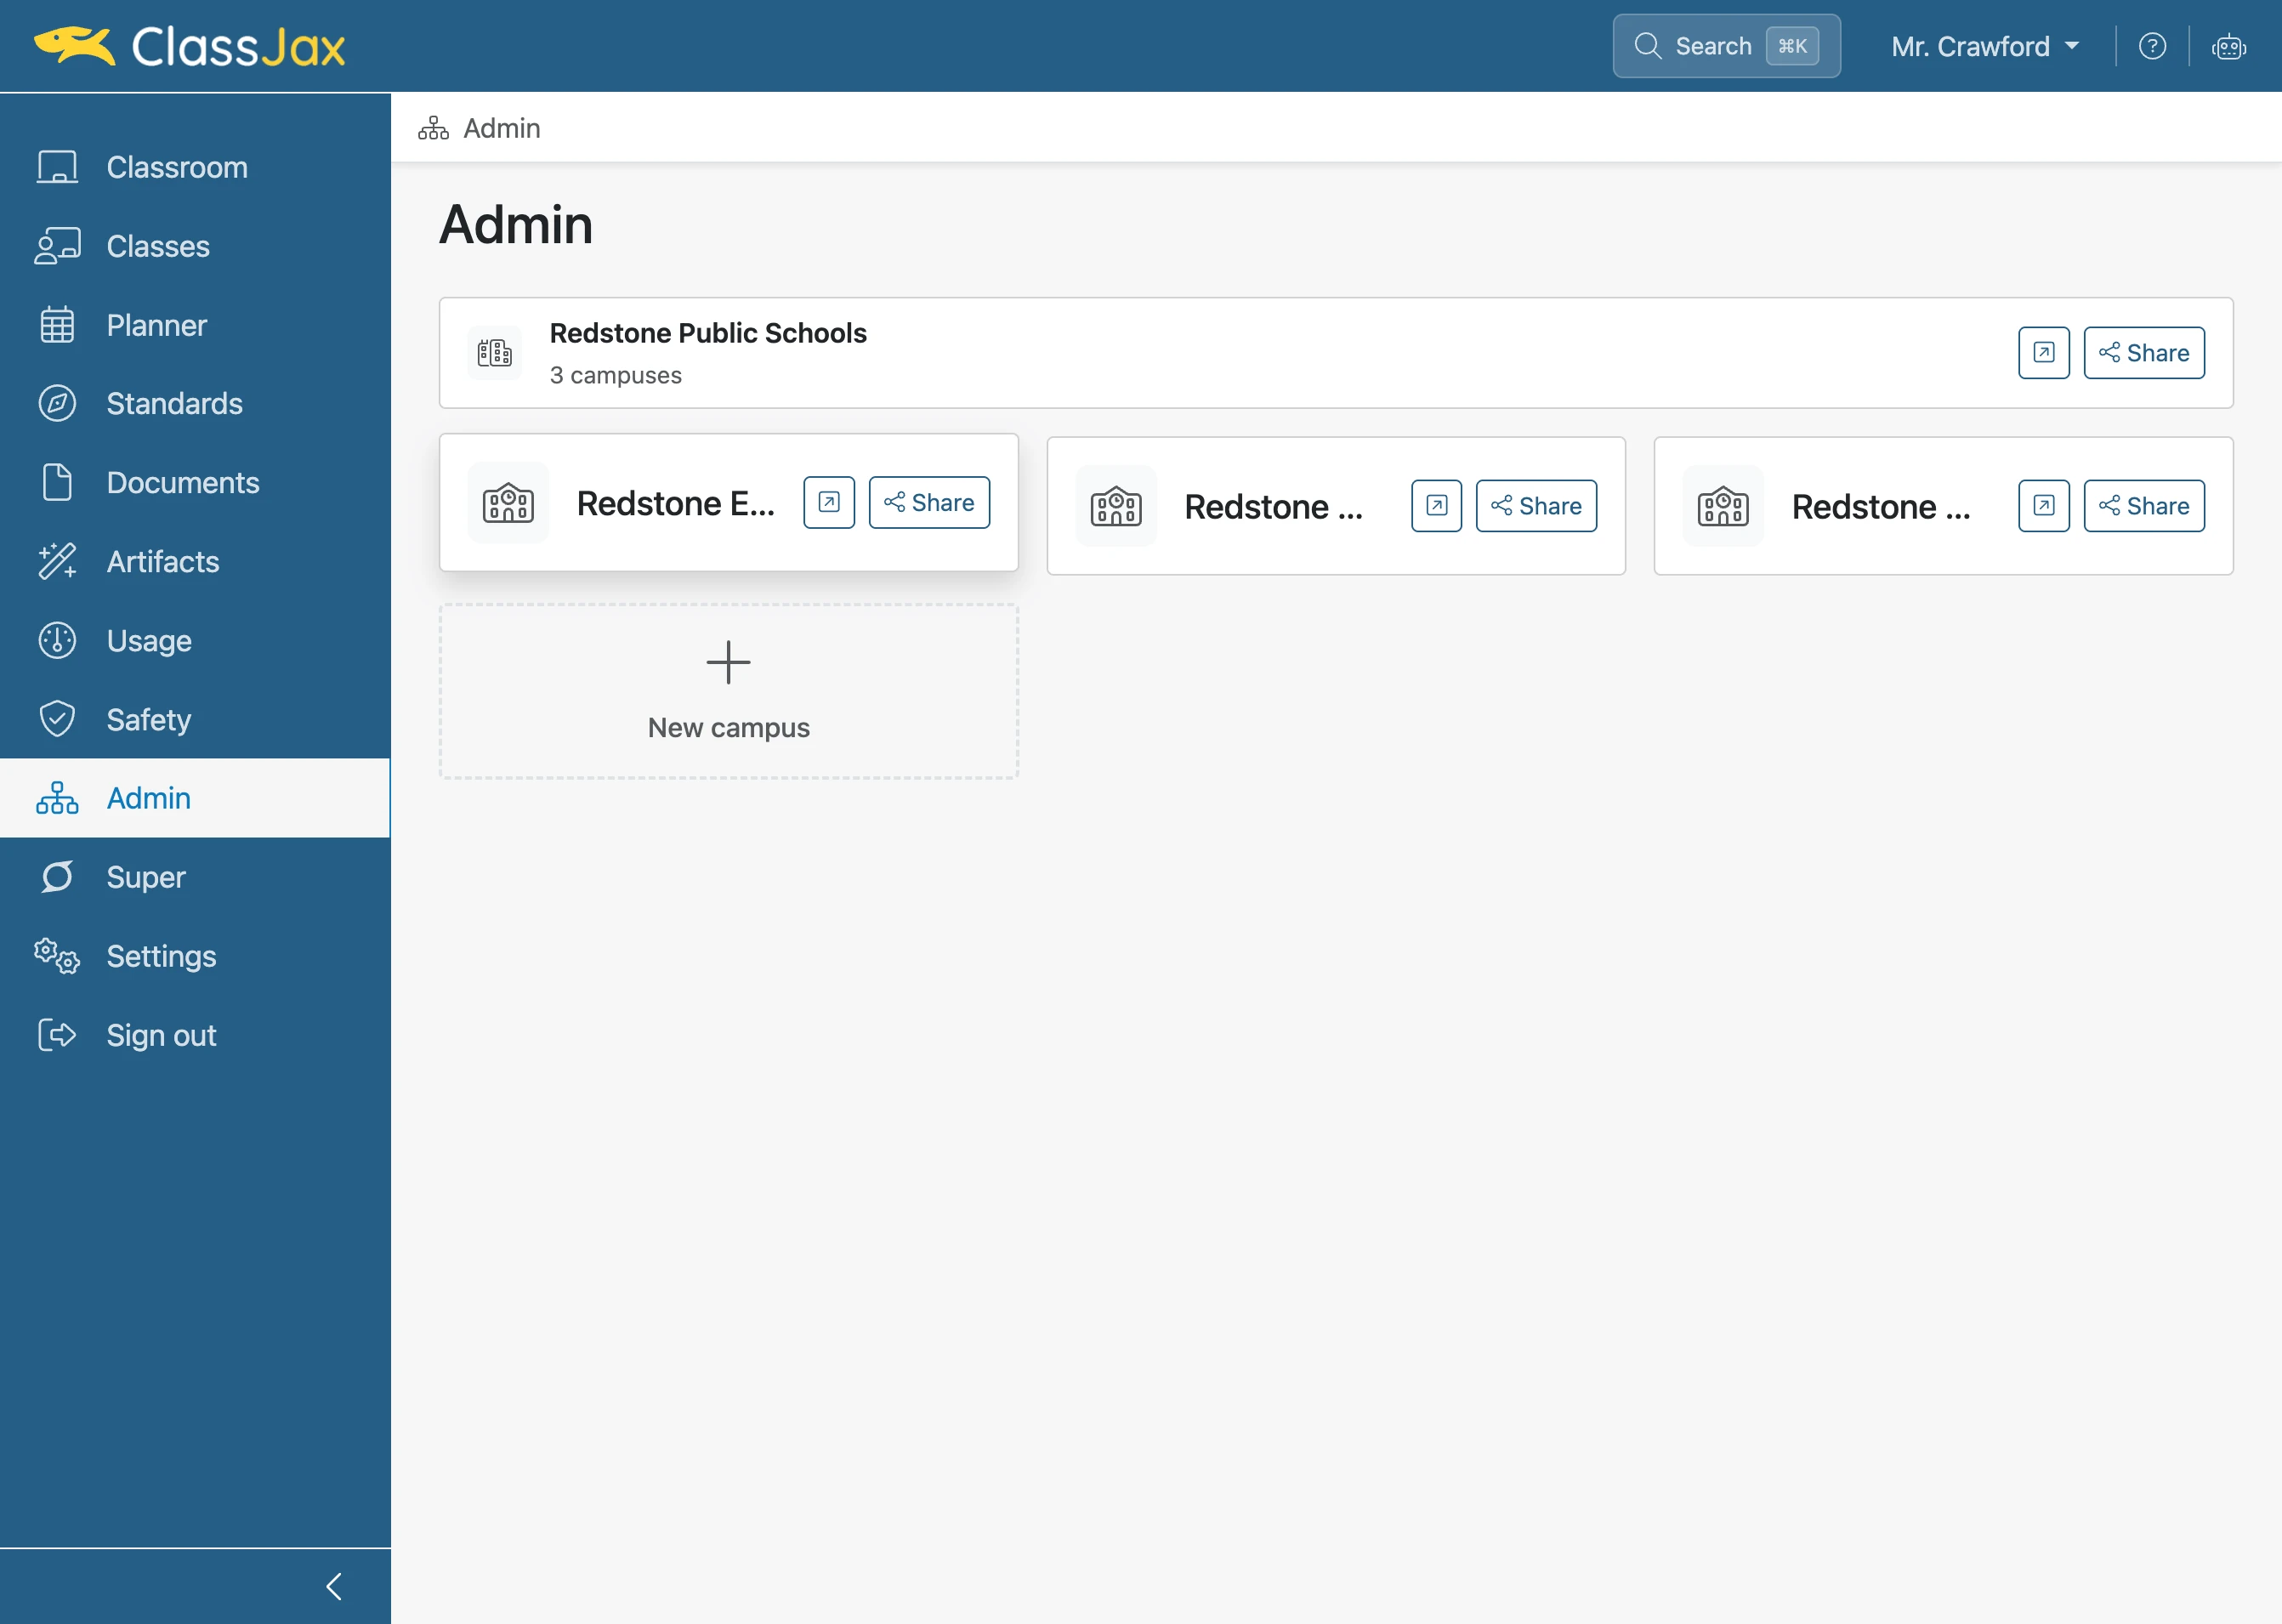Click the school building icon on second campus card

(1115, 506)
